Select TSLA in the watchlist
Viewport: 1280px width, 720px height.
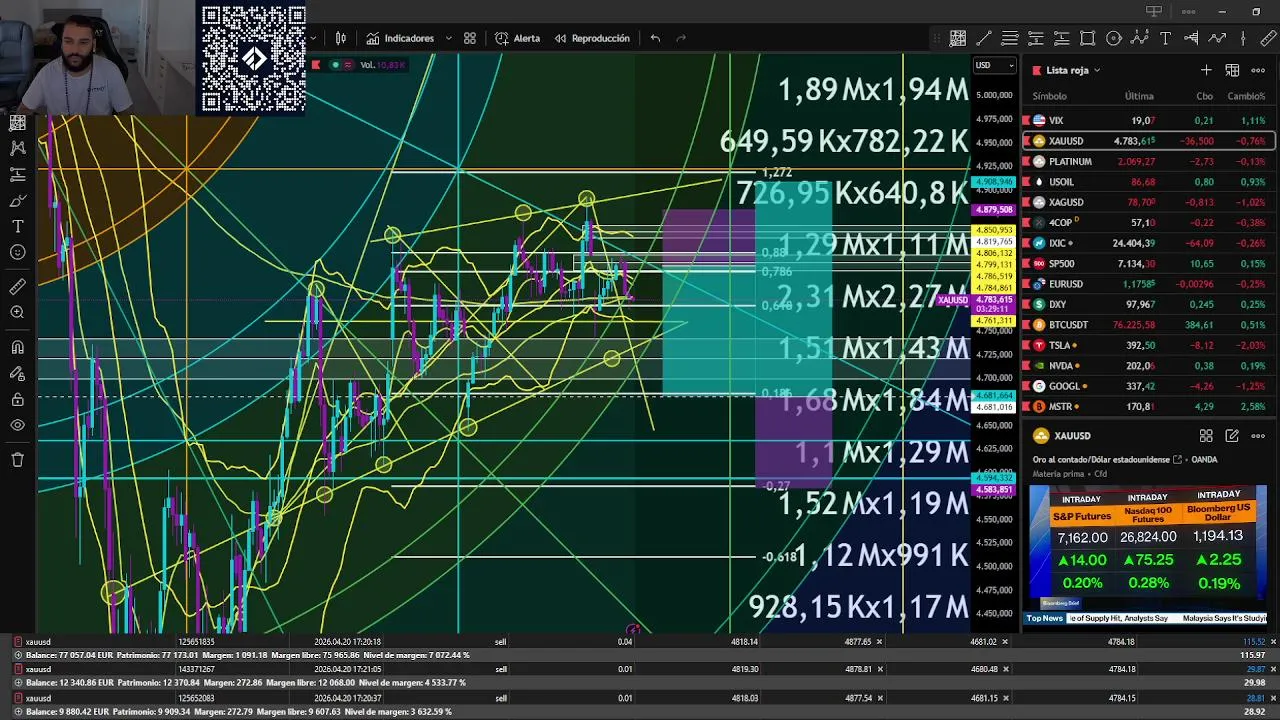(x=1149, y=345)
